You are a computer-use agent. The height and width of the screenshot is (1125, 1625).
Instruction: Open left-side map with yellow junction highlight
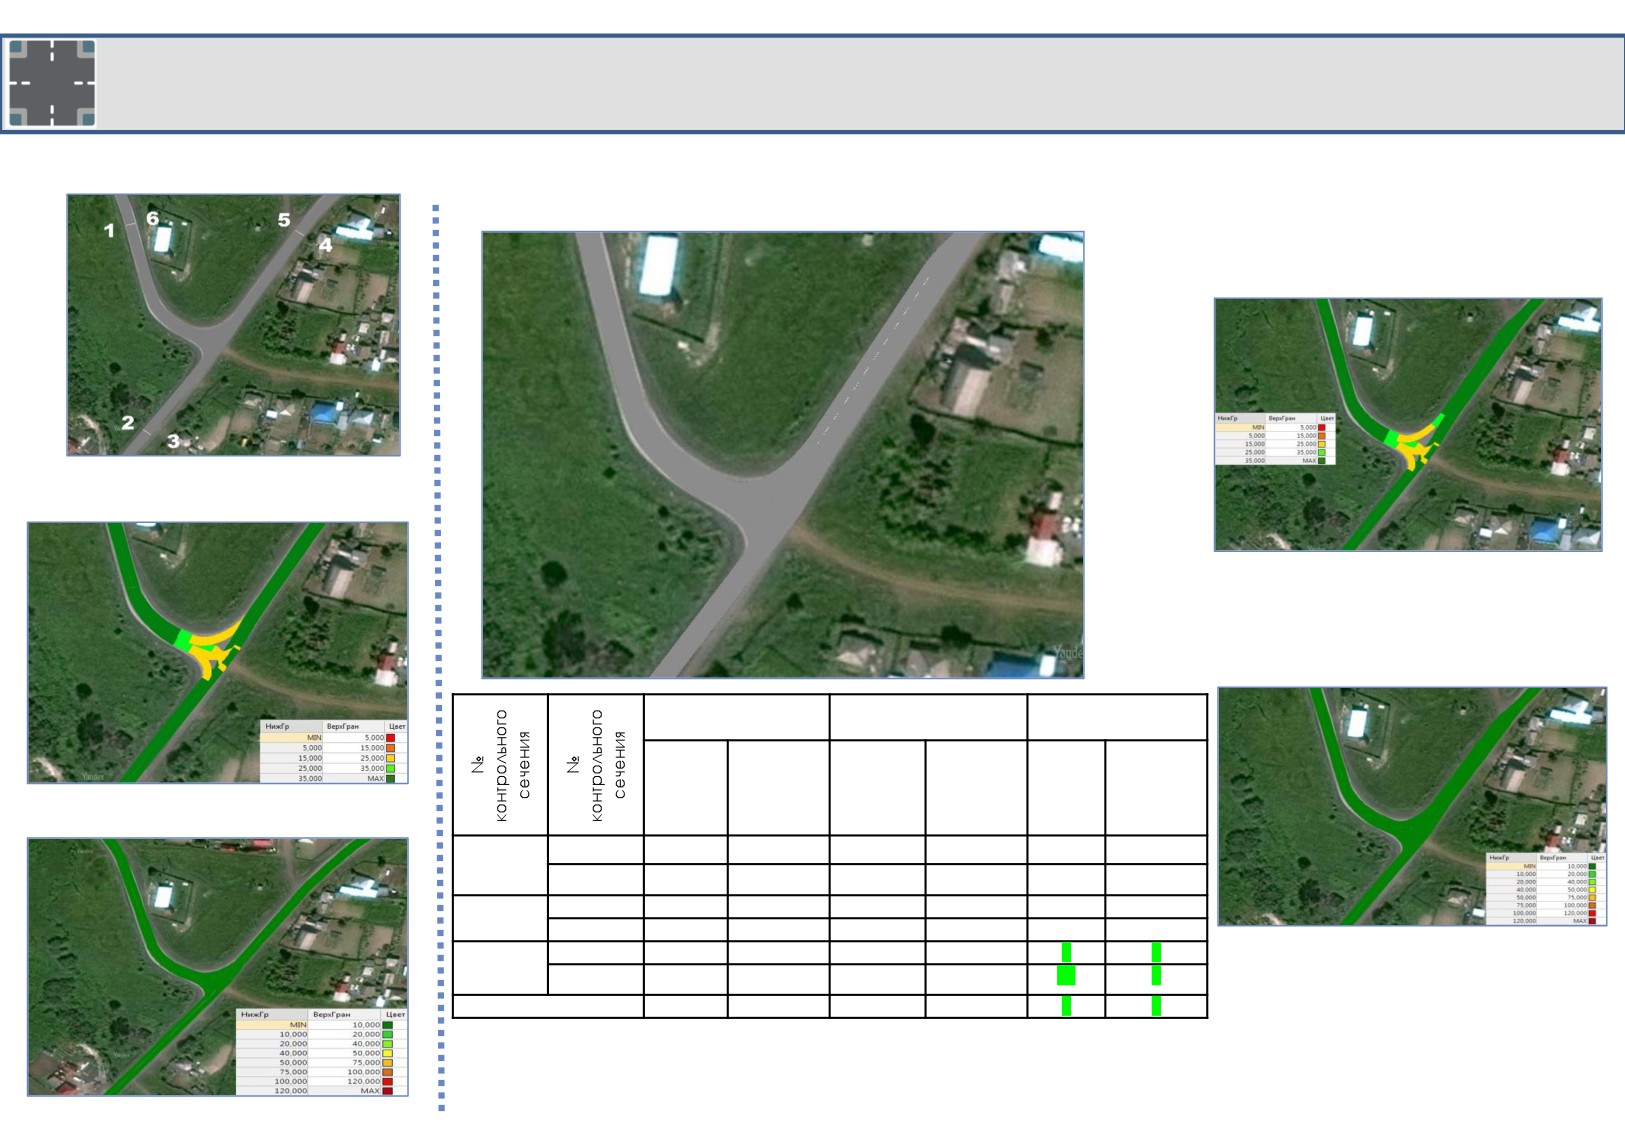point(218,652)
